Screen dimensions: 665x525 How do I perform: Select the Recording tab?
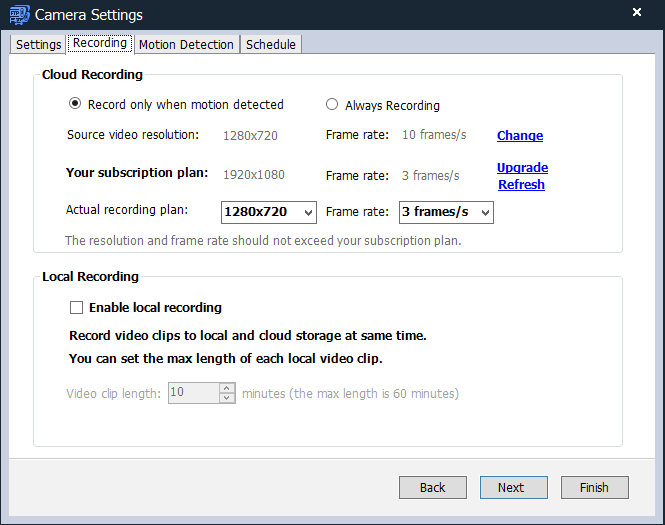tap(100, 44)
